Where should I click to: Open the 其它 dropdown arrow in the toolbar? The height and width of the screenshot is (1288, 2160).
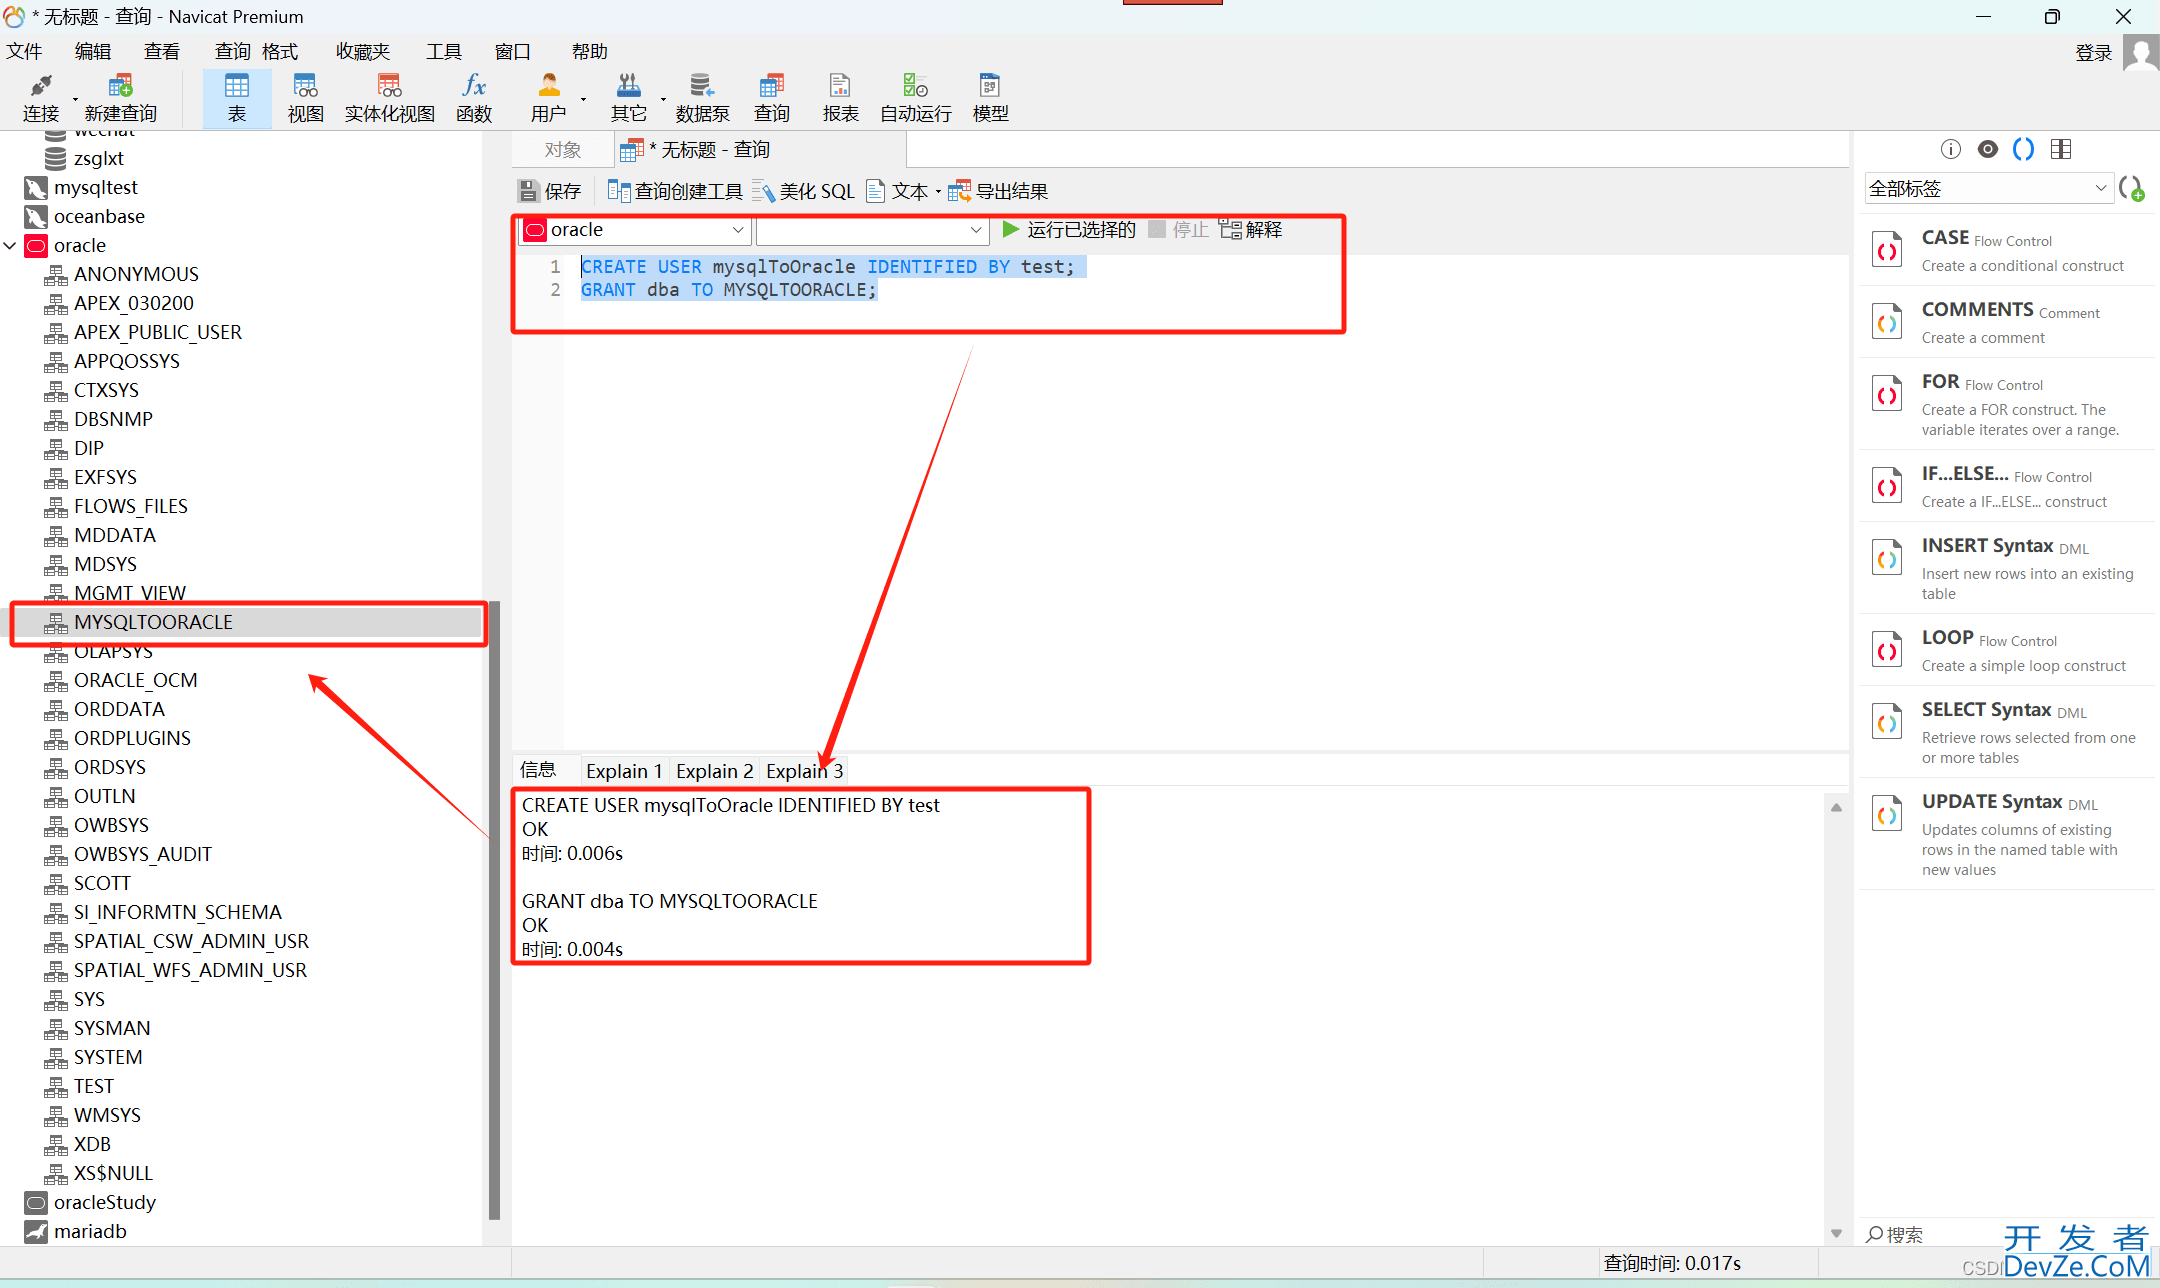click(663, 99)
